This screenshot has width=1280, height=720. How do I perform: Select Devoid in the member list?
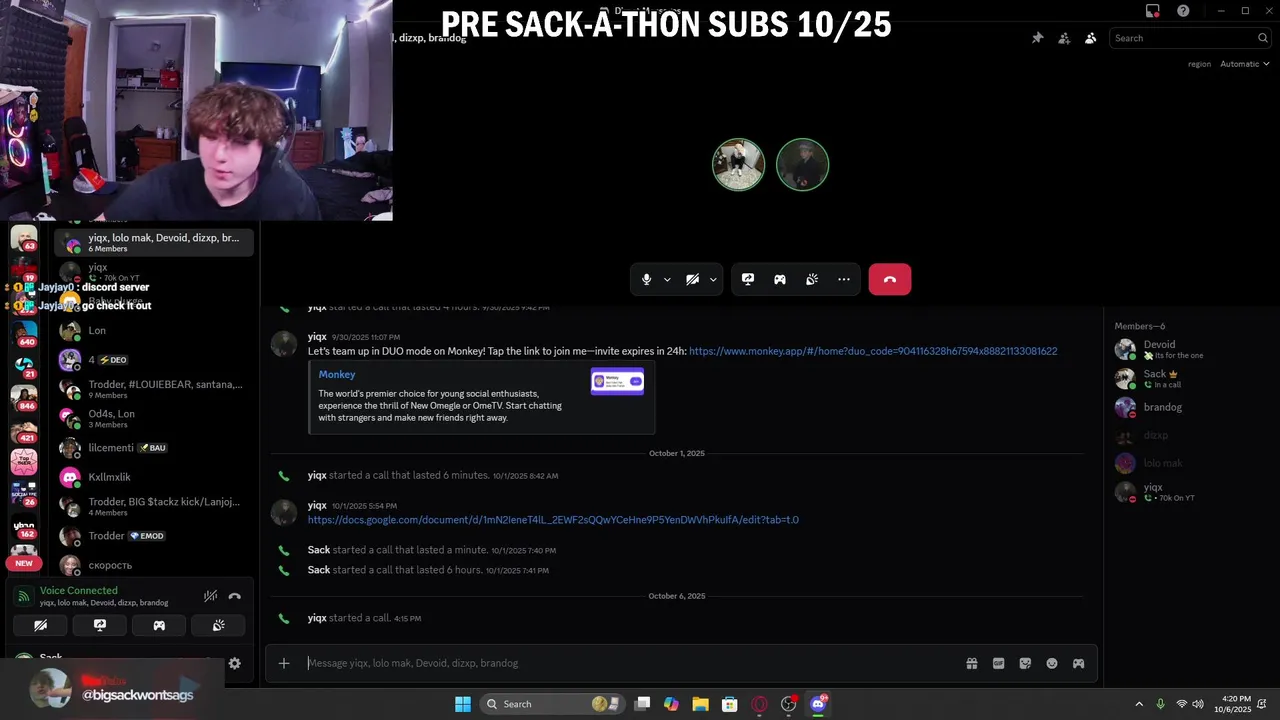point(1190,350)
